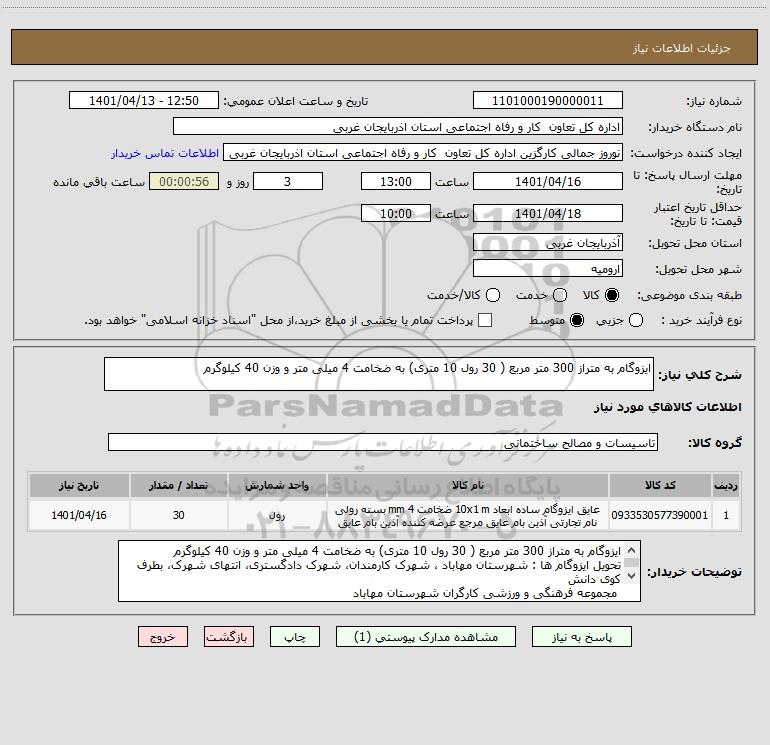Click scroll-down arrow in buyer description box
Screen dimensions: 770x745
pos(632,575)
